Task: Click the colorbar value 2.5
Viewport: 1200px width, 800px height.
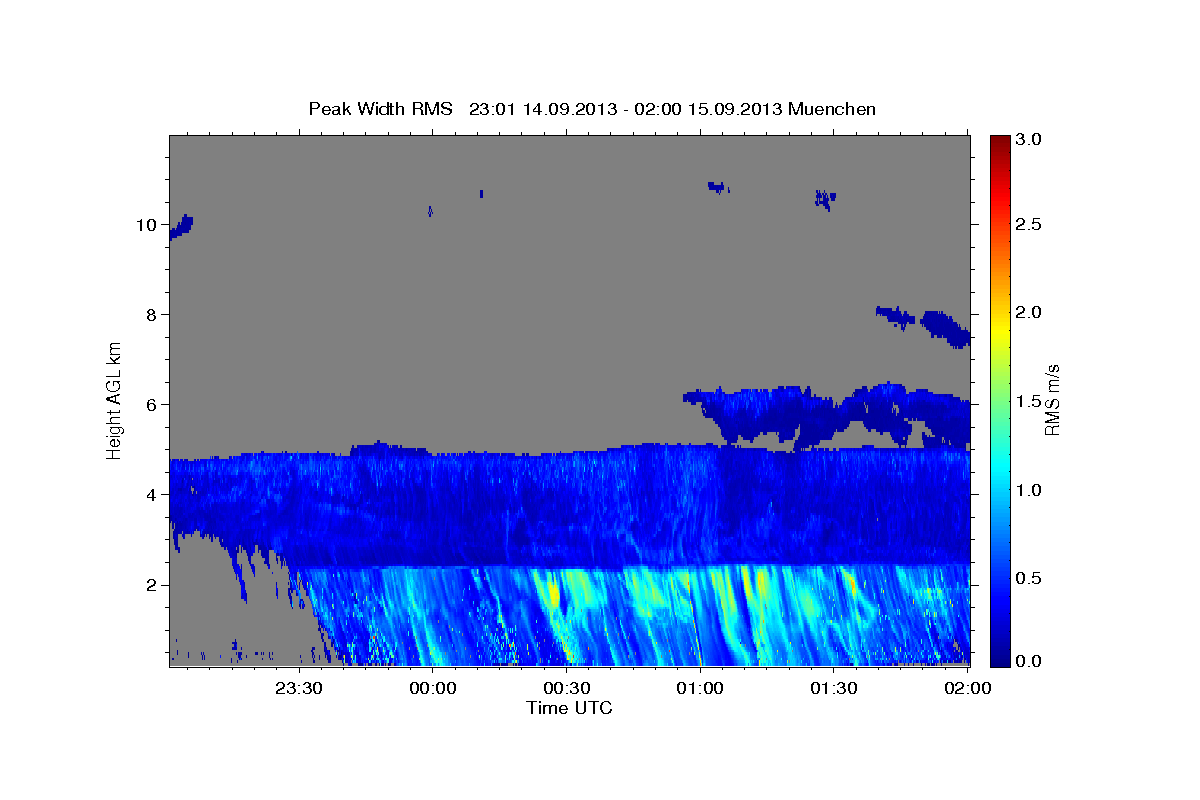Action: [1030, 224]
